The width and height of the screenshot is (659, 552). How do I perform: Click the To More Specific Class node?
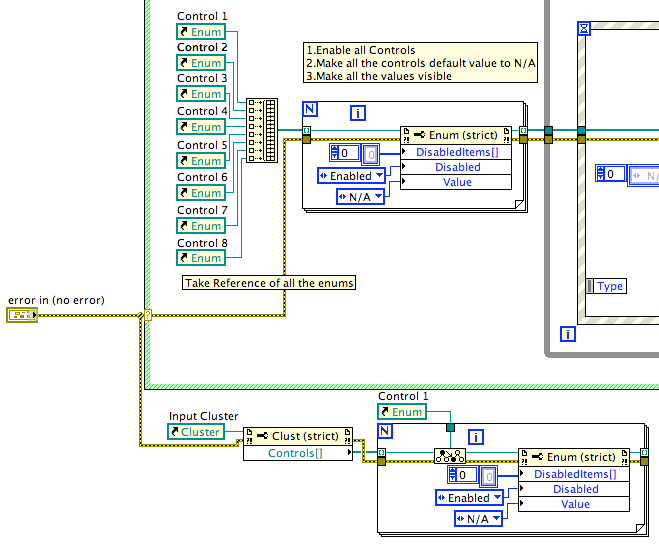point(450,456)
